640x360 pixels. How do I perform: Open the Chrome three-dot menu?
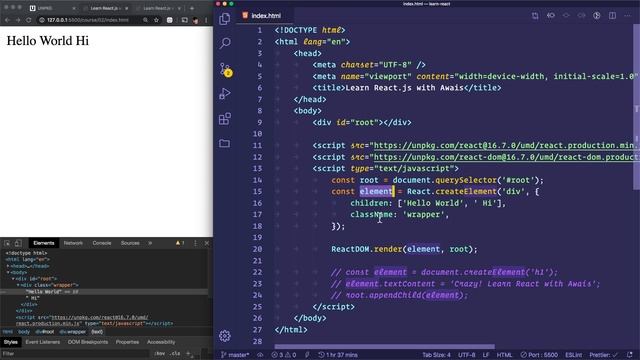pos(206,20)
